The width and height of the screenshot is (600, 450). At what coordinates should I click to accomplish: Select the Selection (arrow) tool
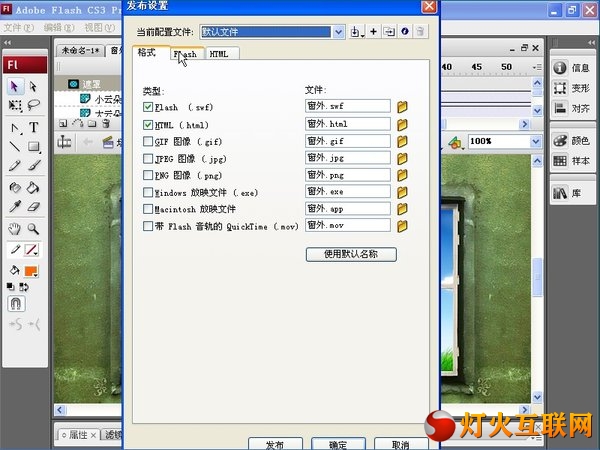(x=15, y=87)
